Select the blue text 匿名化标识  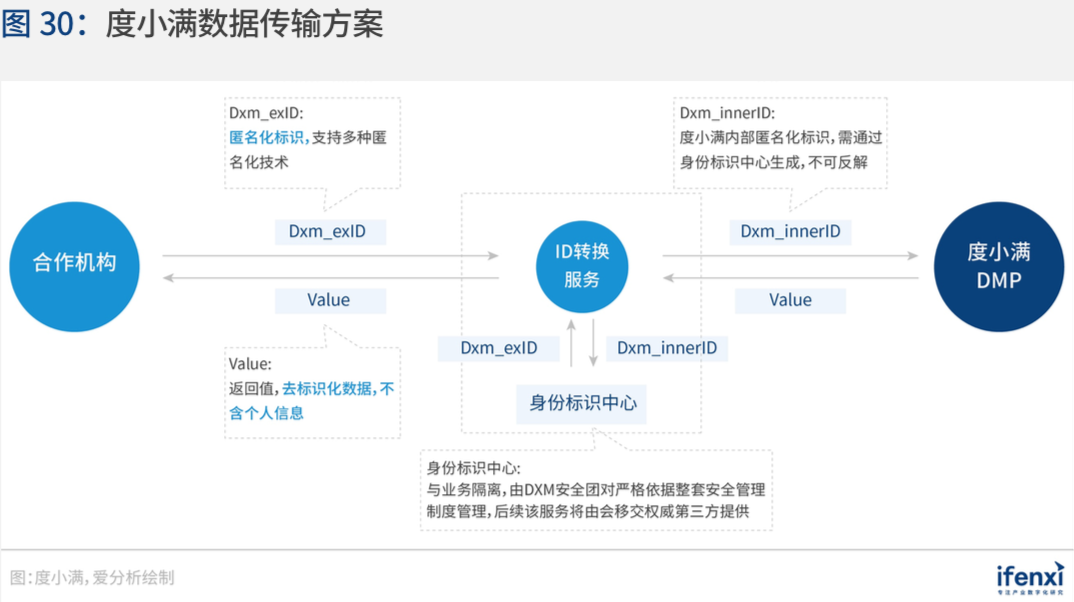pos(266,138)
